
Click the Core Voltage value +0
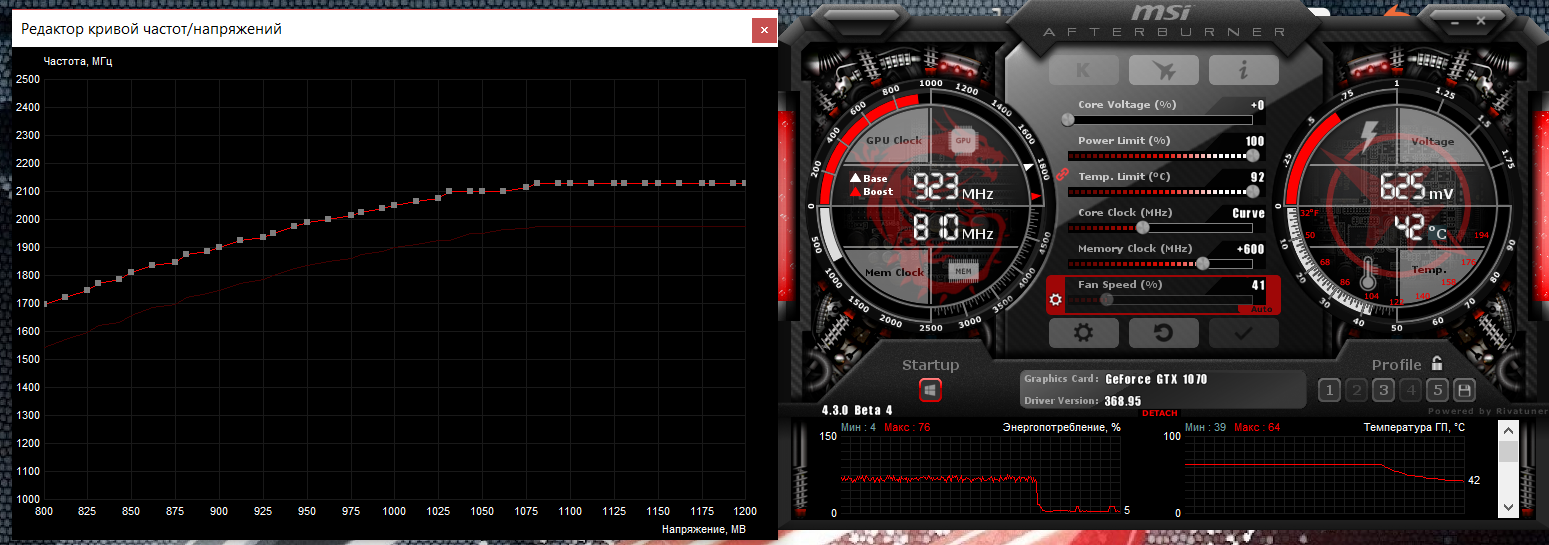1257,105
